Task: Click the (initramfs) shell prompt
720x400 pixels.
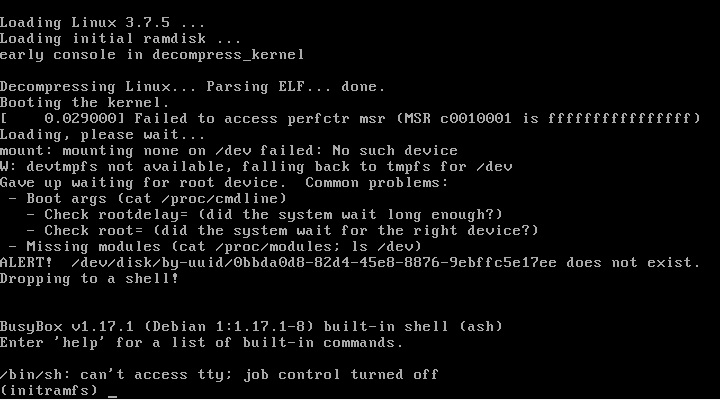Action: [x=49, y=390]
